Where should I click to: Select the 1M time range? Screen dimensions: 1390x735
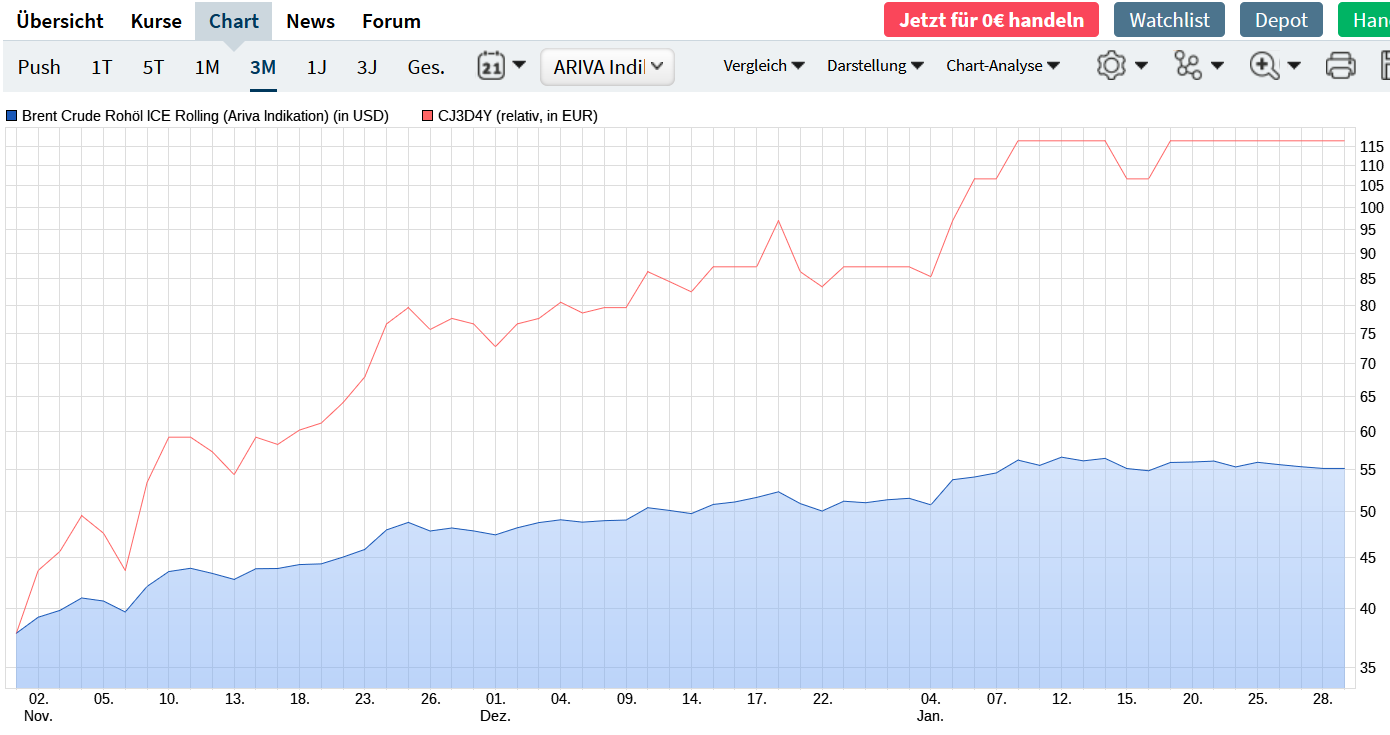[x=207, y=67]
